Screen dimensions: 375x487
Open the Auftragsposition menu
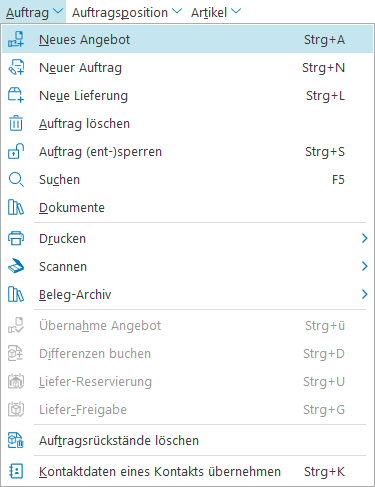[127, 12]
